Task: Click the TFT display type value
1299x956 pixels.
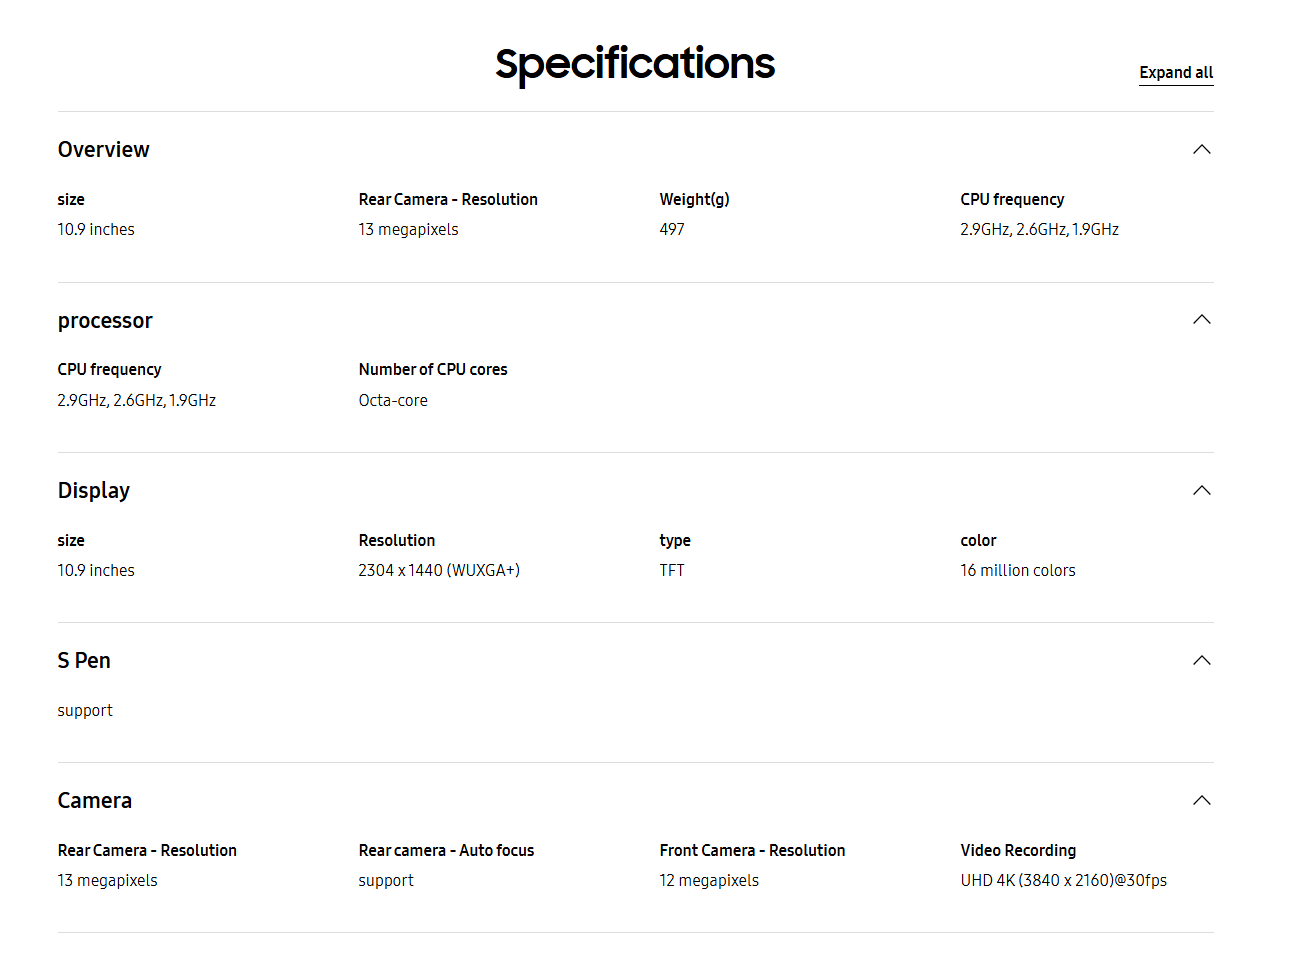Action: click(x=672, y=571)
